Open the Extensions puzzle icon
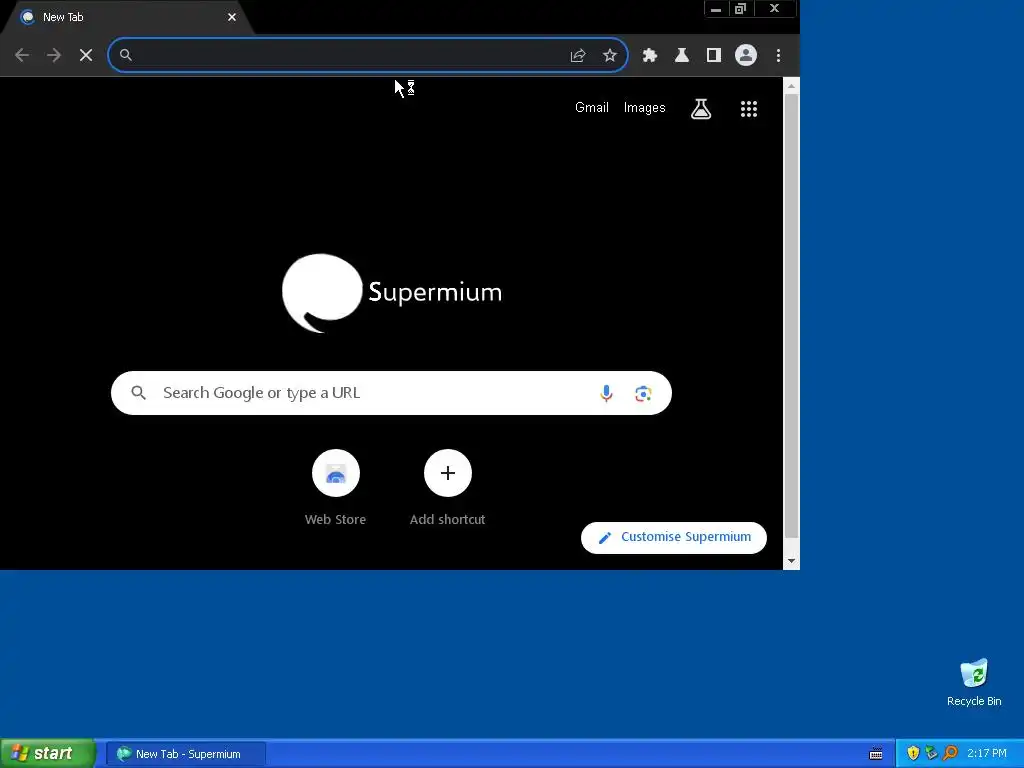Image resolution: width=1024 pixels, height=768 pixels. pos(649,56)
